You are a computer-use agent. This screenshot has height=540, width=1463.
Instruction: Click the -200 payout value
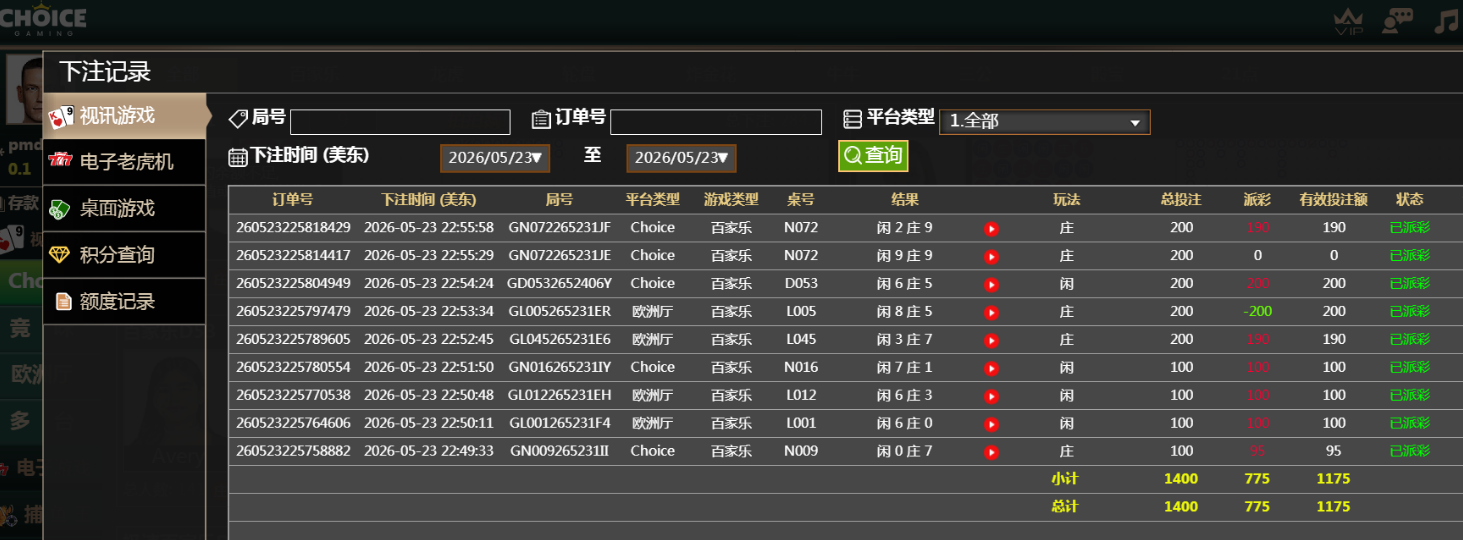tap(1257, 311)
